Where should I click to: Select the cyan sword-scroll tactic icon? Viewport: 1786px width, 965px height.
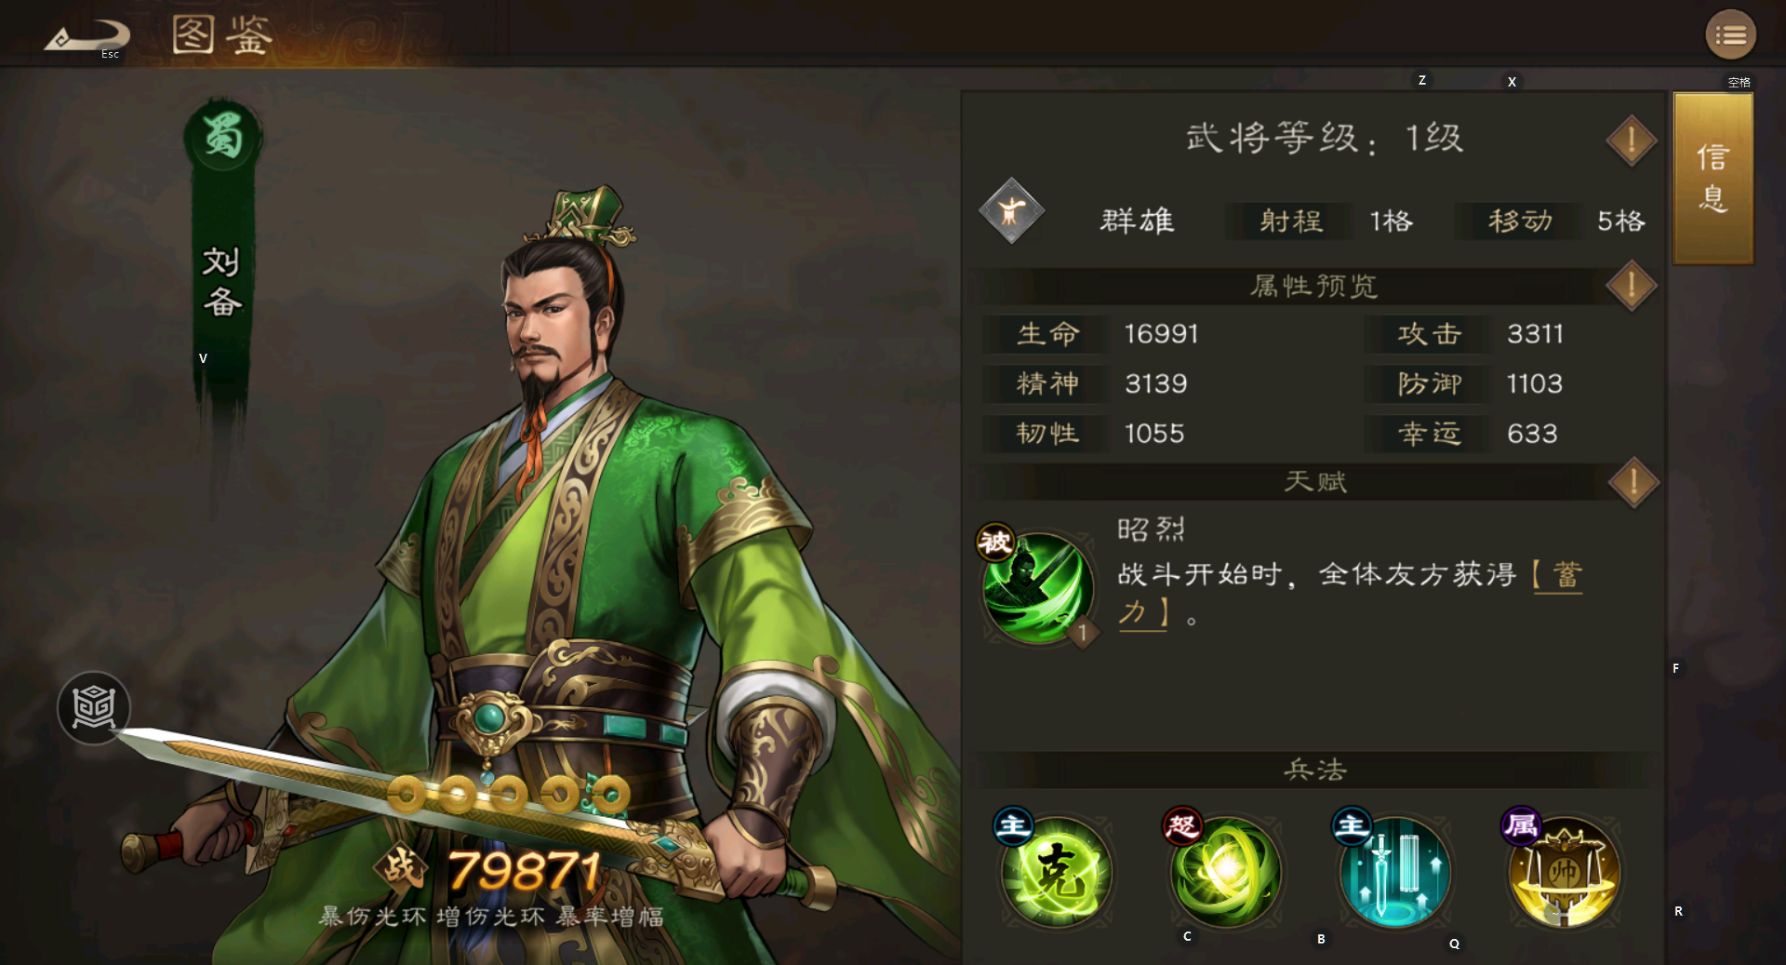coord(1394,870)
